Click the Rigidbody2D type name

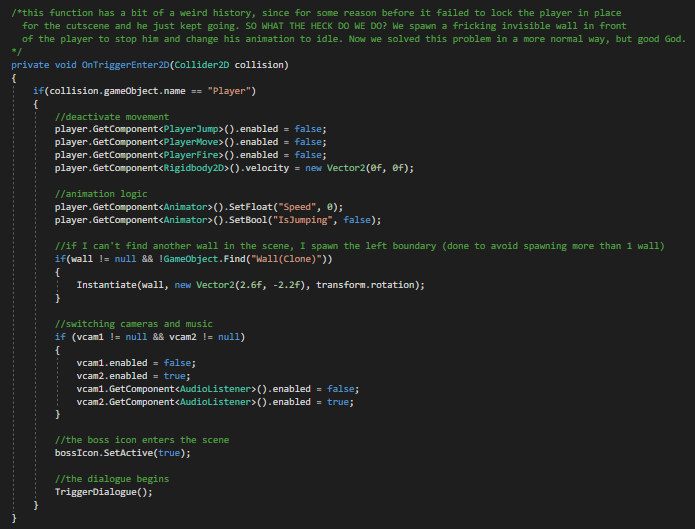tap(194, 168)
